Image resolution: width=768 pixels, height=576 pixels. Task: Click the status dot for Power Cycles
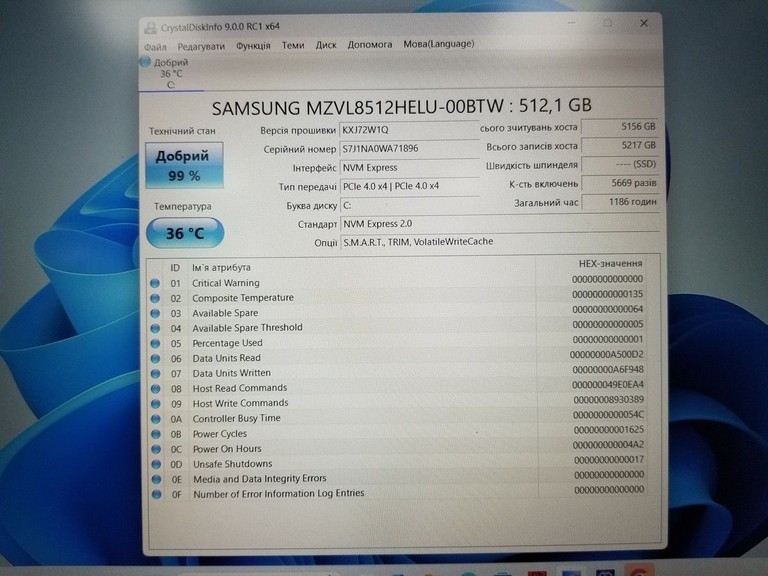[156, 434]
